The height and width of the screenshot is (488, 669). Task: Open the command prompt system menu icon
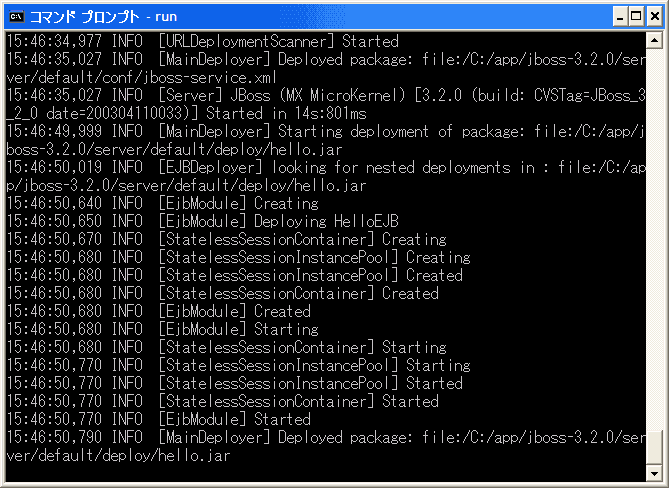pyautogui.click(x=17, y=17)
